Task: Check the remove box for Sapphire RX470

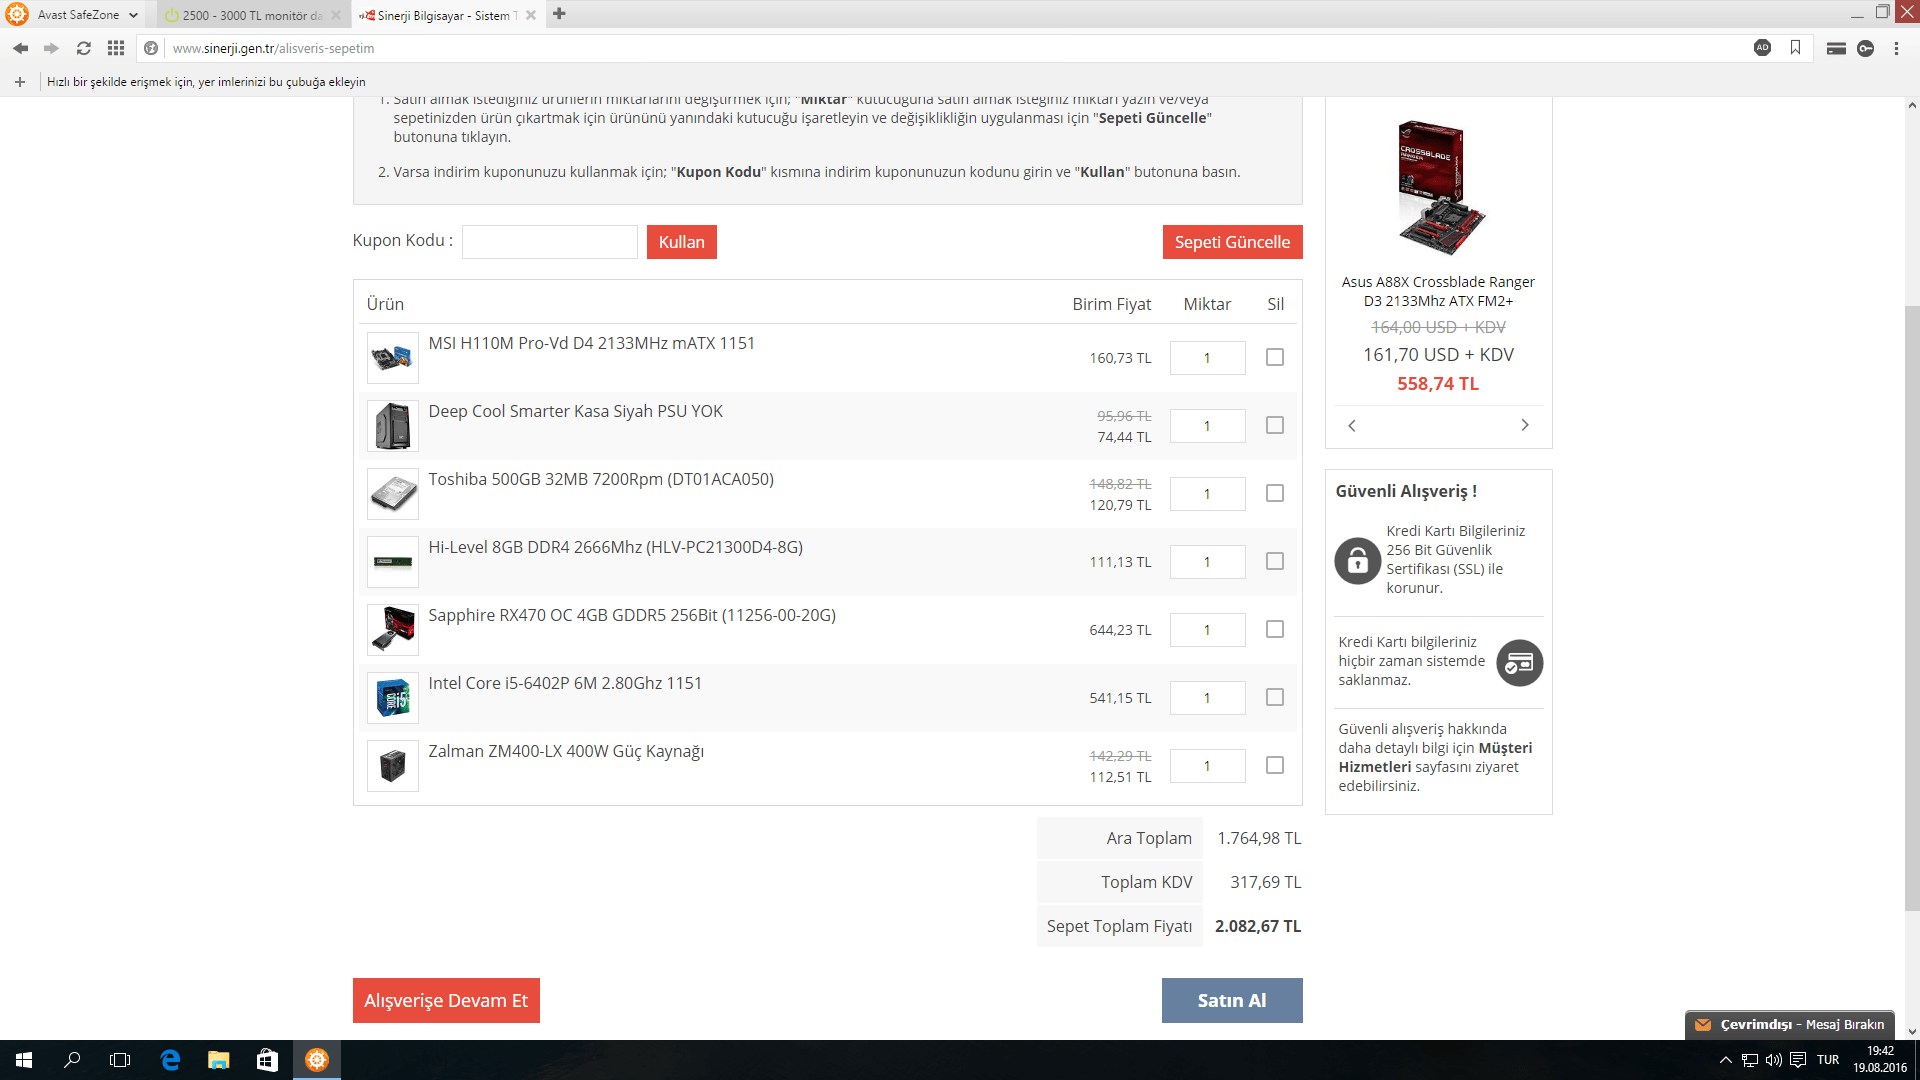Action: (1274, 629)
